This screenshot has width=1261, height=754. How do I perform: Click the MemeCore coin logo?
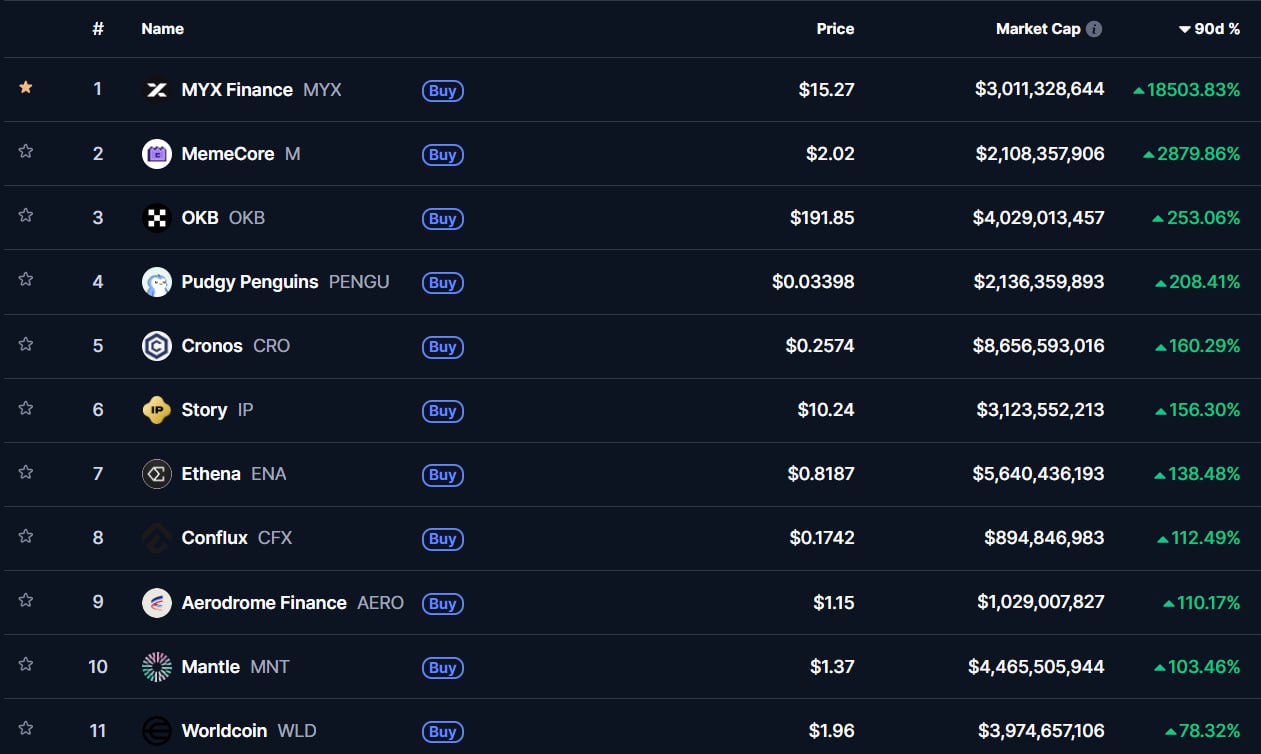click(x=157, y=154)
